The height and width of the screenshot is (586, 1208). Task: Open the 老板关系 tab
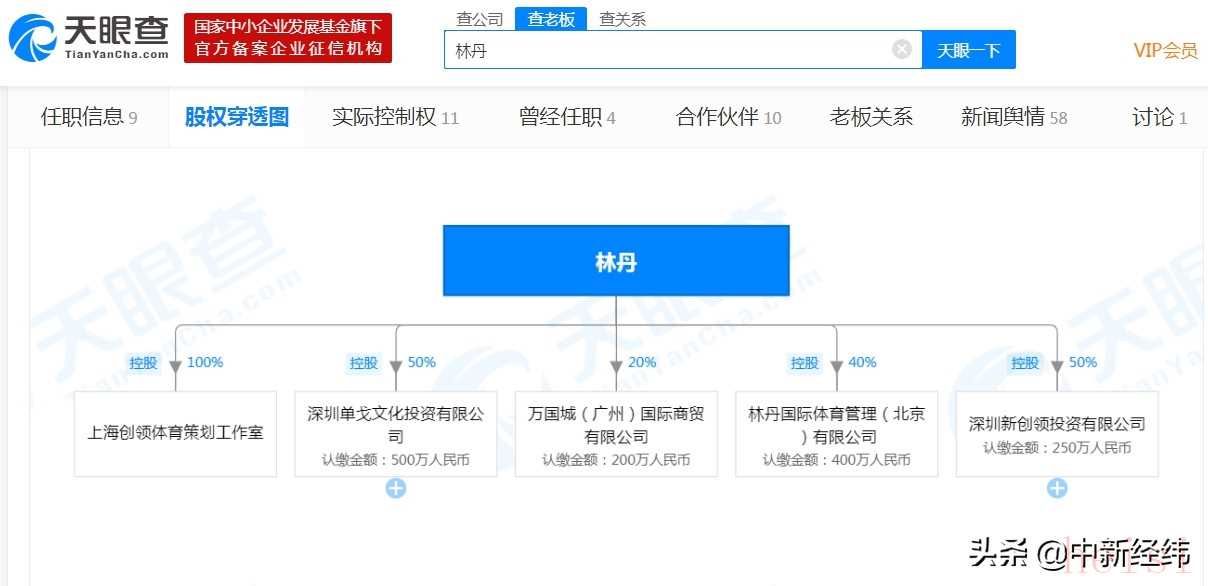point(871,117)
